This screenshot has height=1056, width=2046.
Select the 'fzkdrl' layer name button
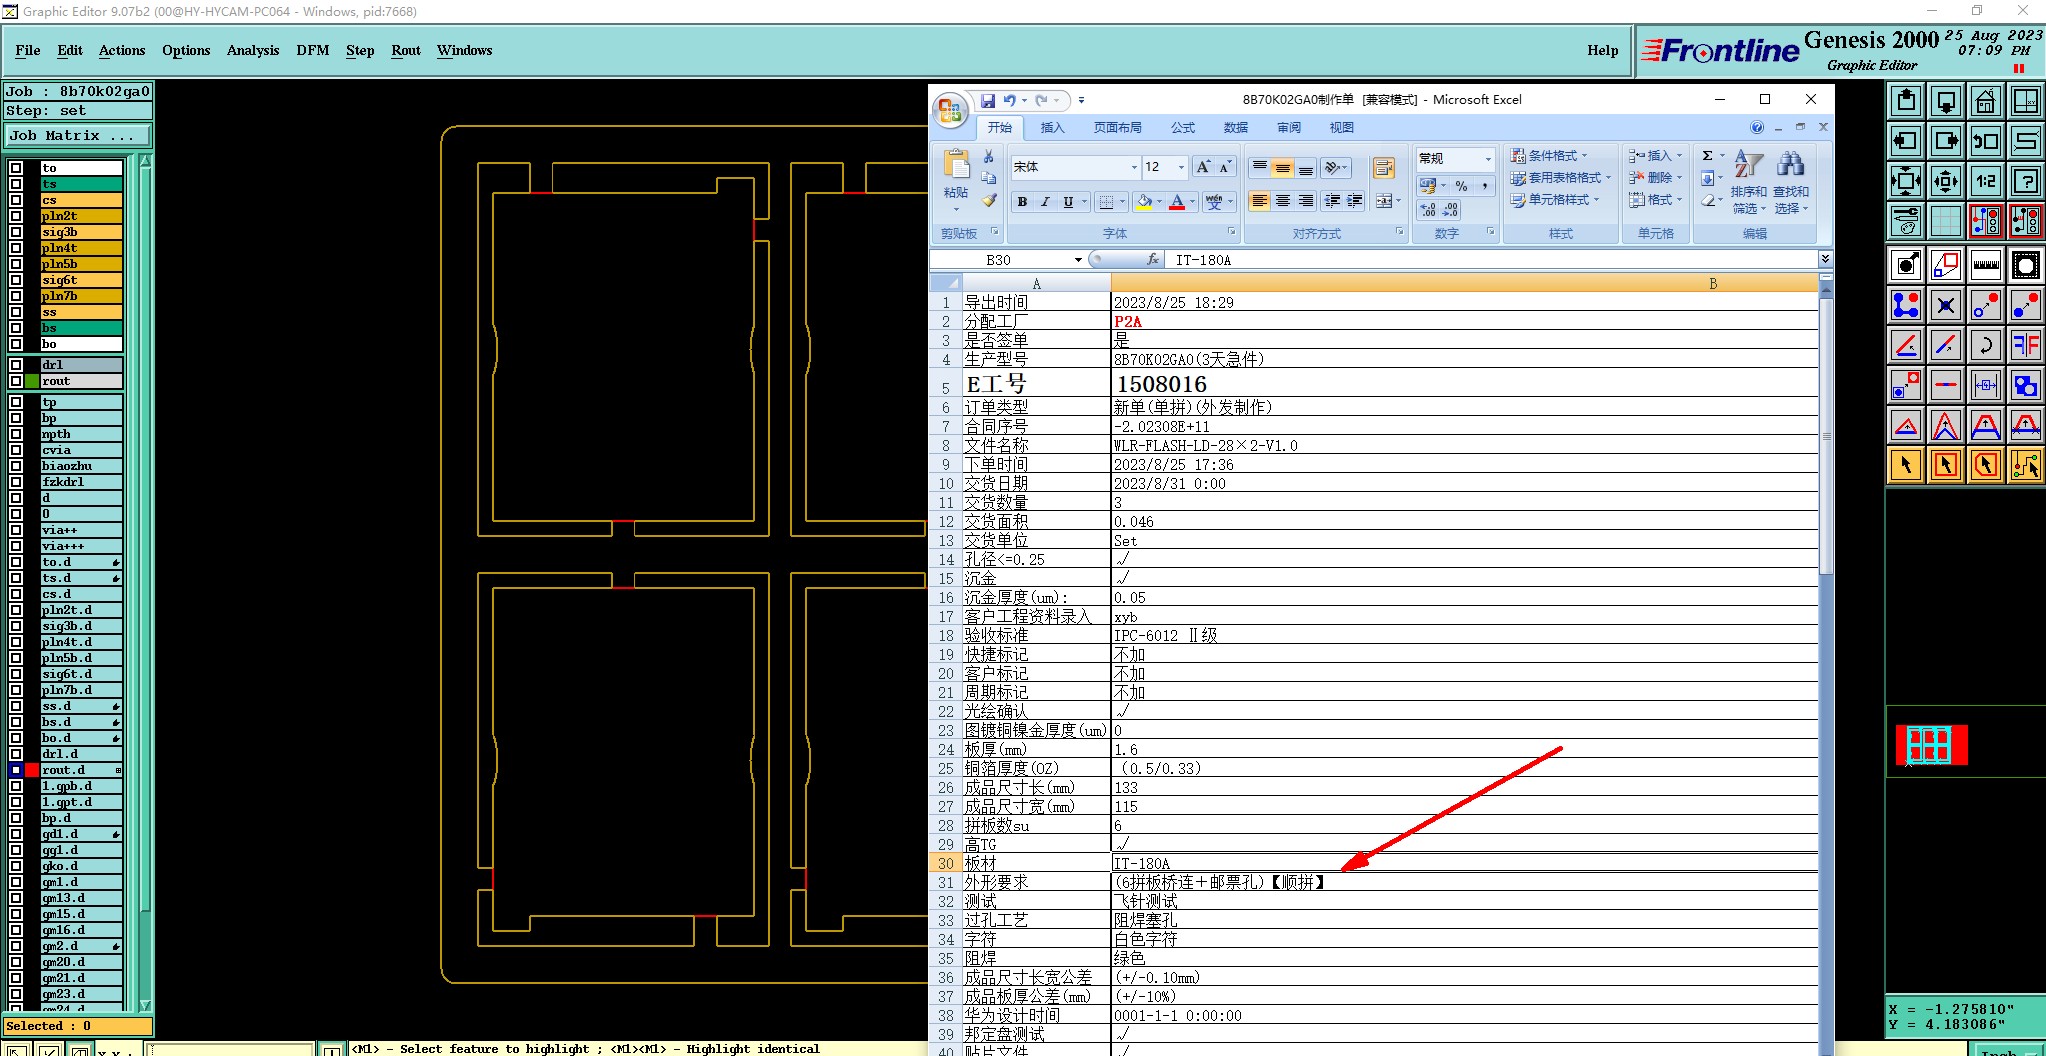81,482
